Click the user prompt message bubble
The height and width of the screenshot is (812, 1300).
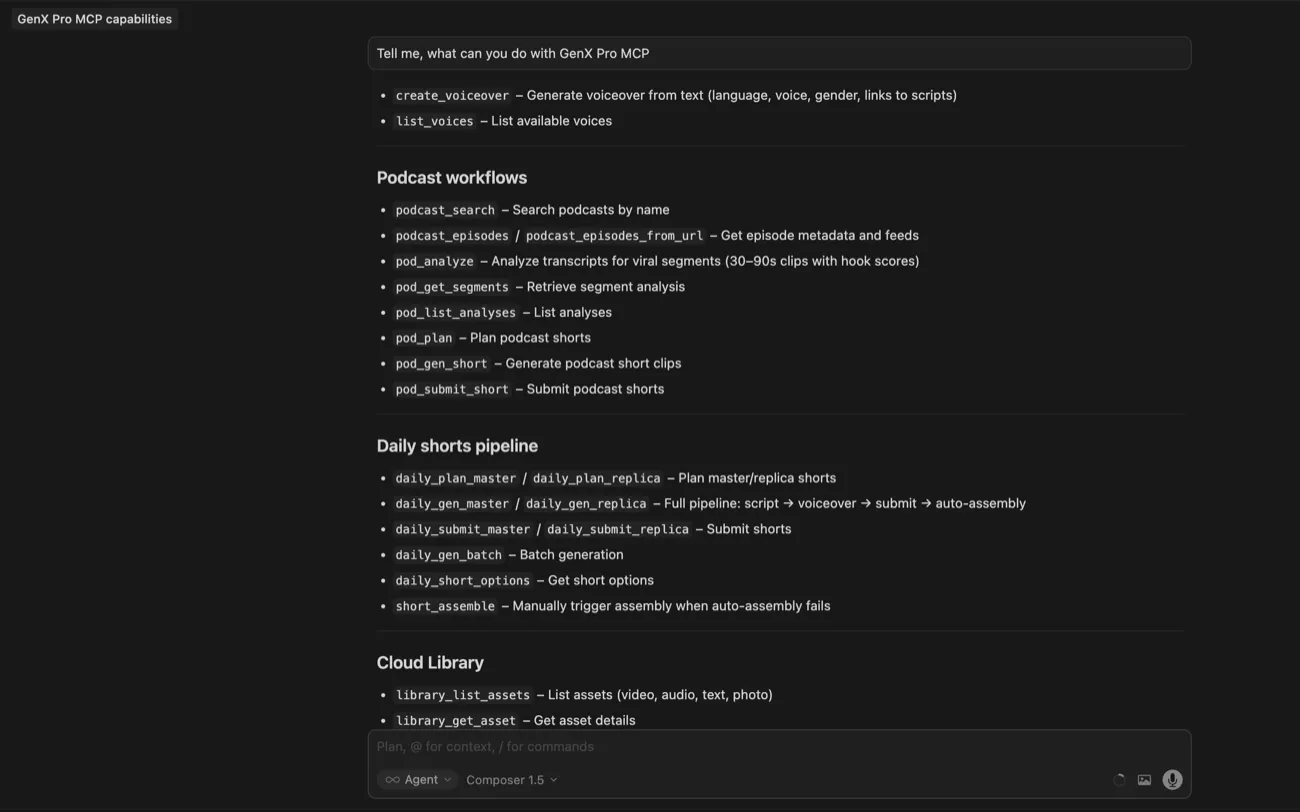point(779,54)
